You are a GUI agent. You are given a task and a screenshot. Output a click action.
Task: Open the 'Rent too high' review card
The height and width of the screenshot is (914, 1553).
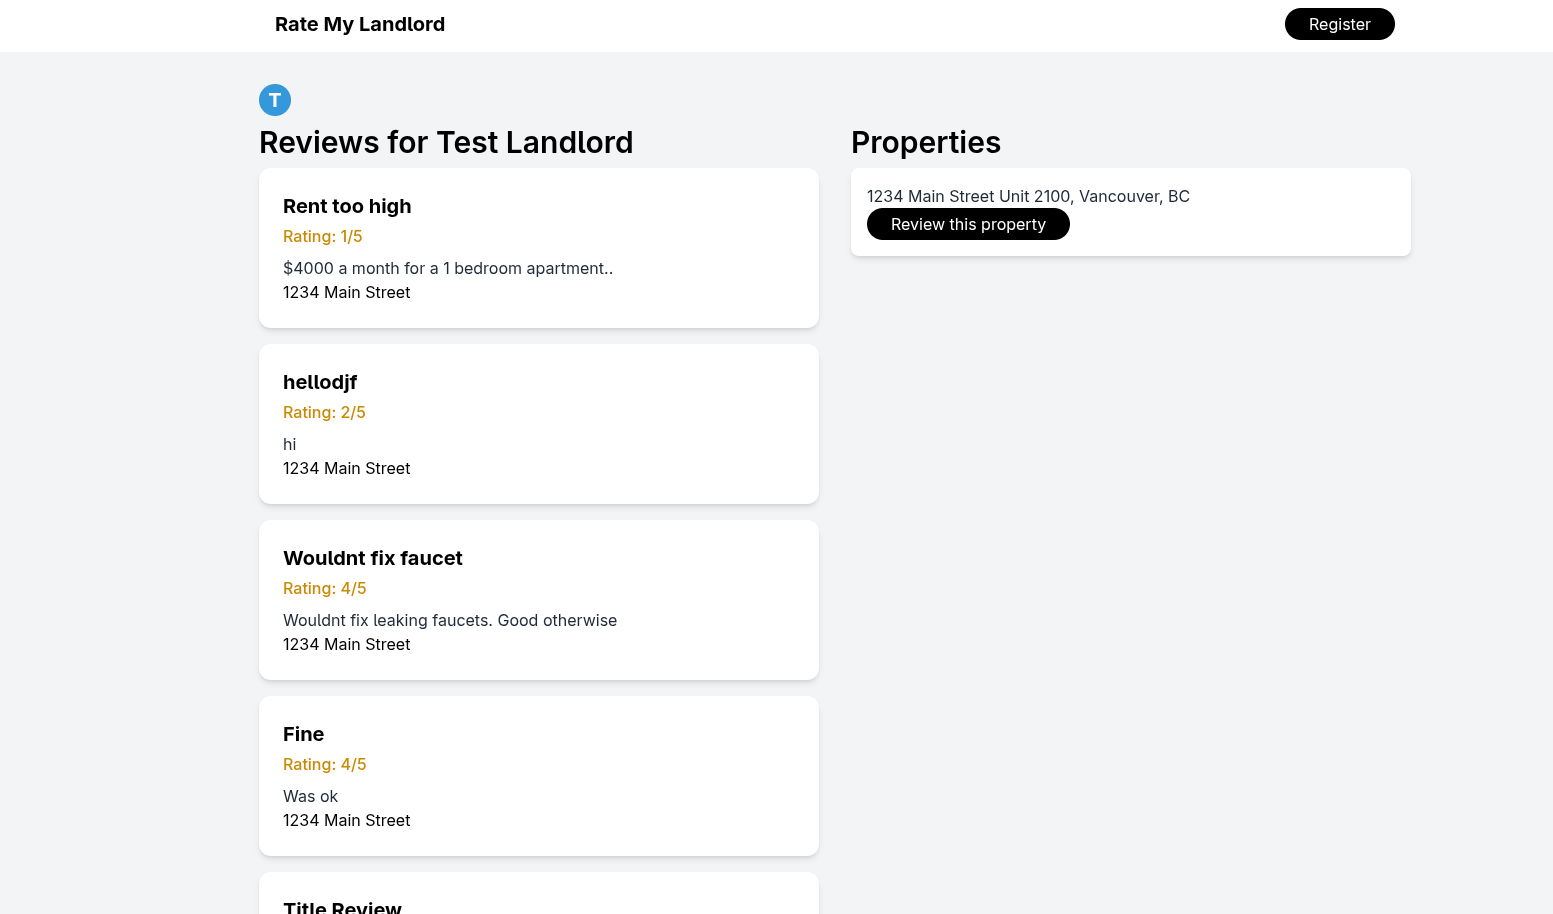539,248
